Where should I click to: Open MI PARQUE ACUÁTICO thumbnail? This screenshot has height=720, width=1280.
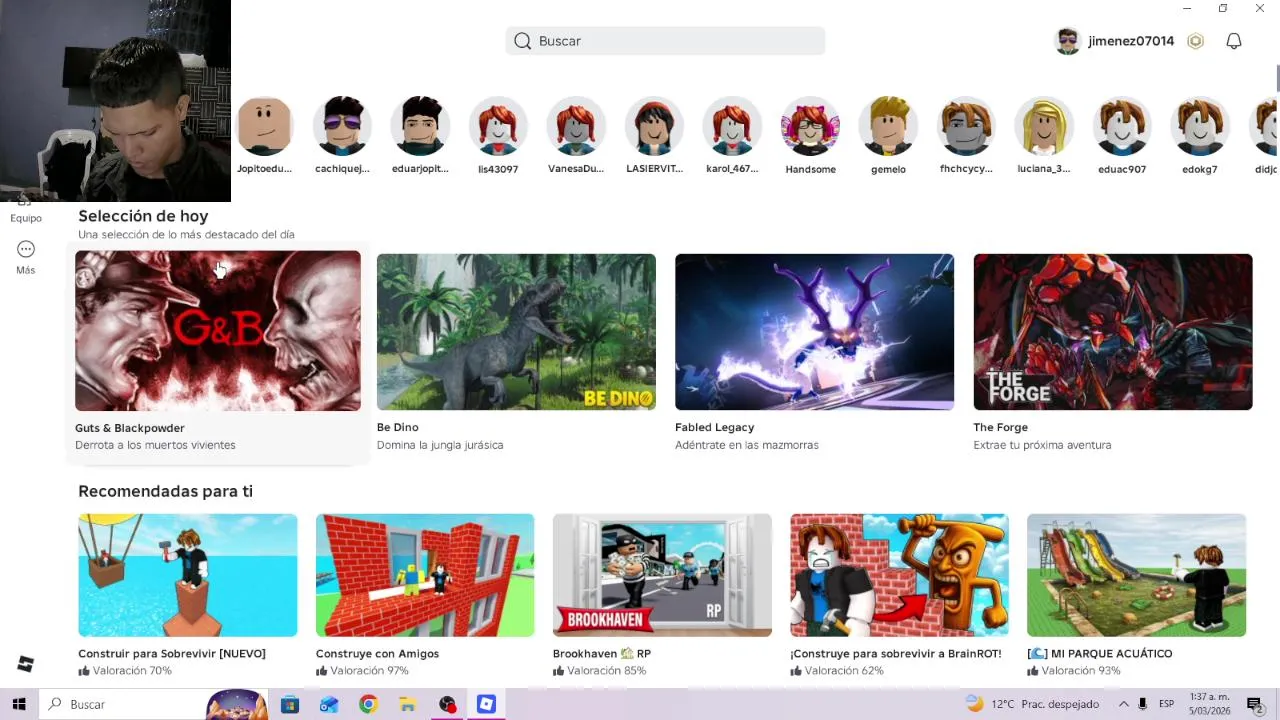tap(1136, 575)
